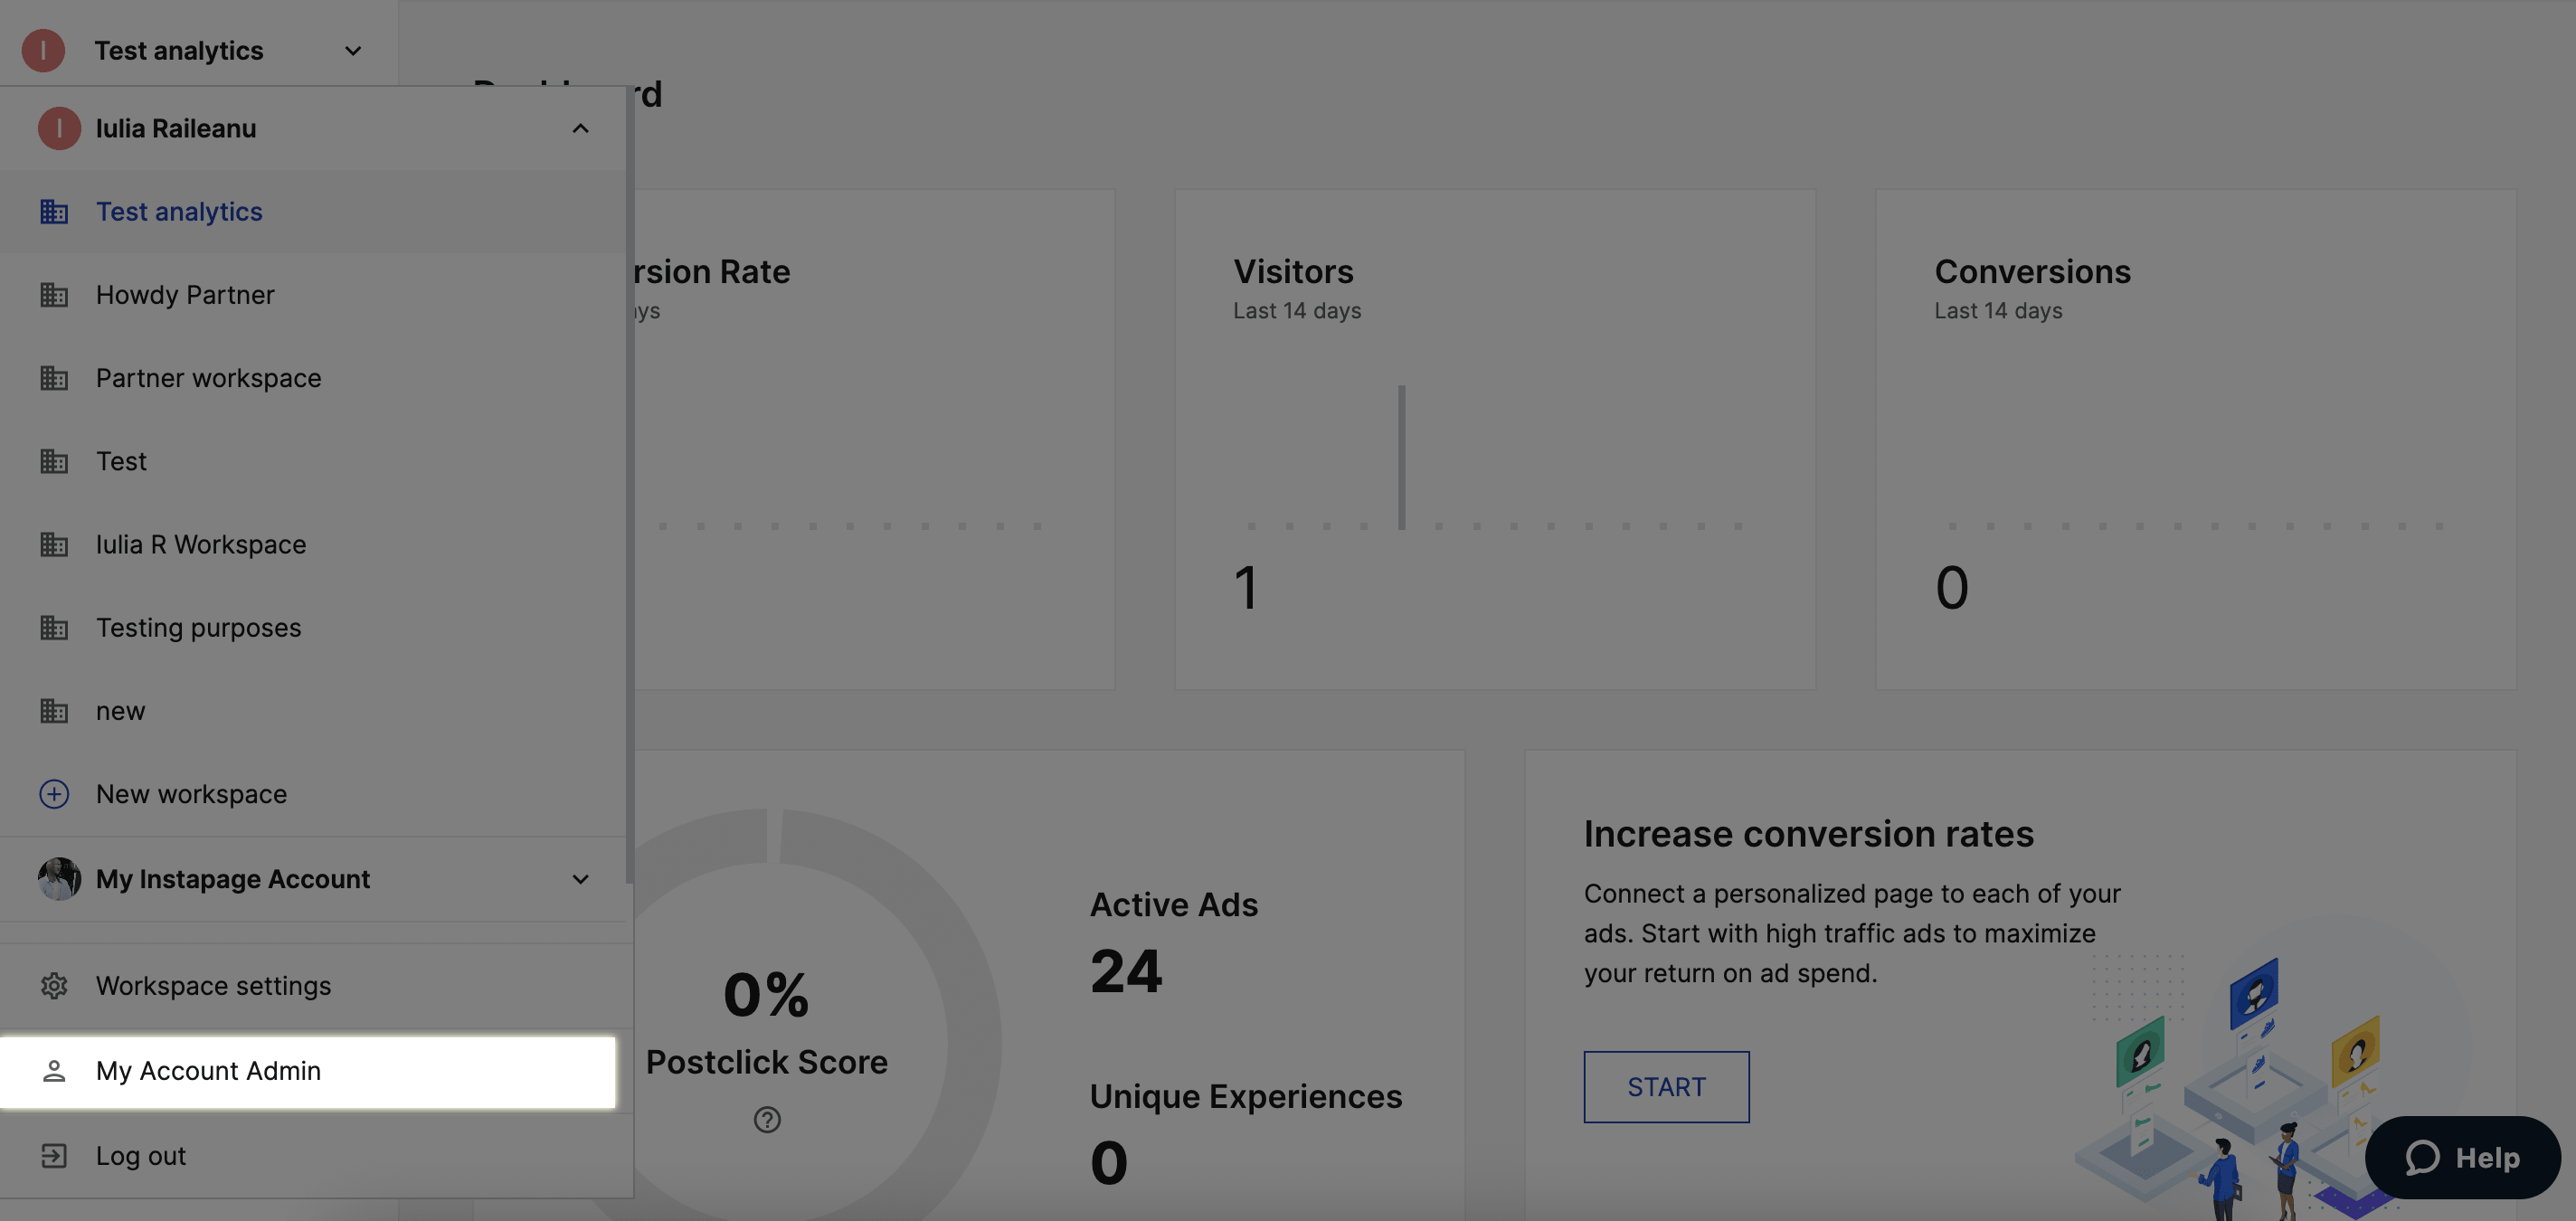
Task: Click the chat bubble icon in Help button
Action: [x=2422, y=1157]
